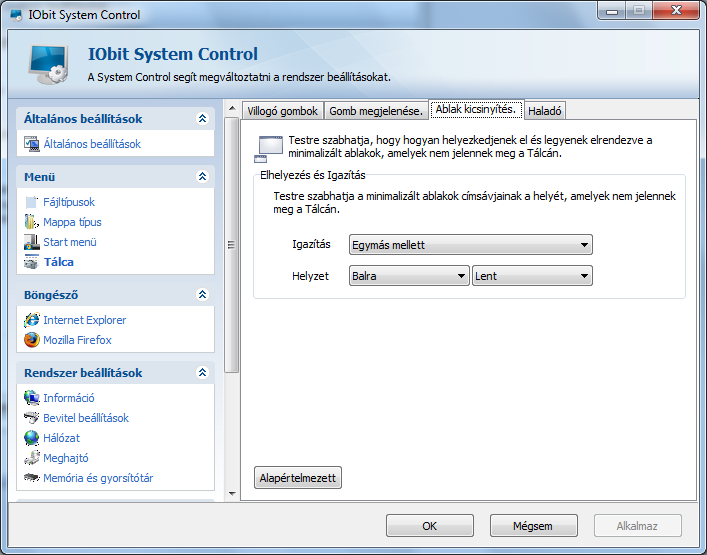Open Start menü settings

[70, 242]
